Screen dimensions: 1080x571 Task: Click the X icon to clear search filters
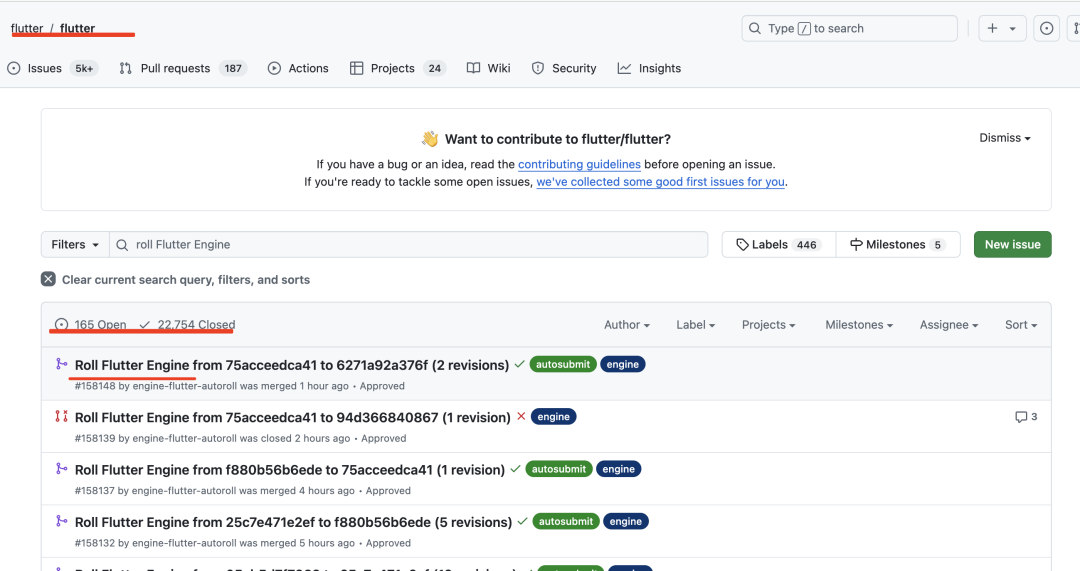point(48,279)
